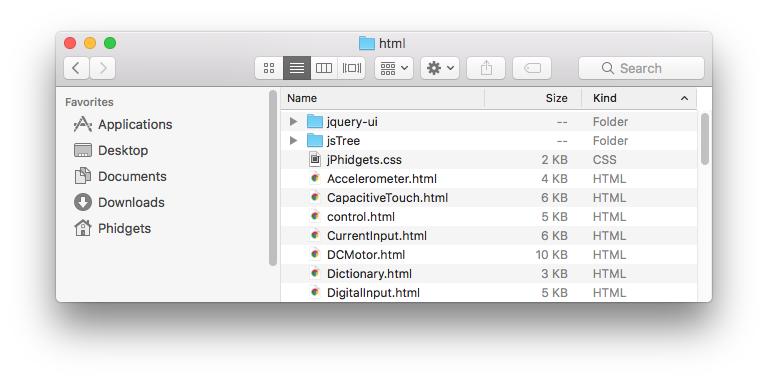Screen dimensions: 768x382
Task: Click the jquery-ui folder name
Action: (352, 122)
